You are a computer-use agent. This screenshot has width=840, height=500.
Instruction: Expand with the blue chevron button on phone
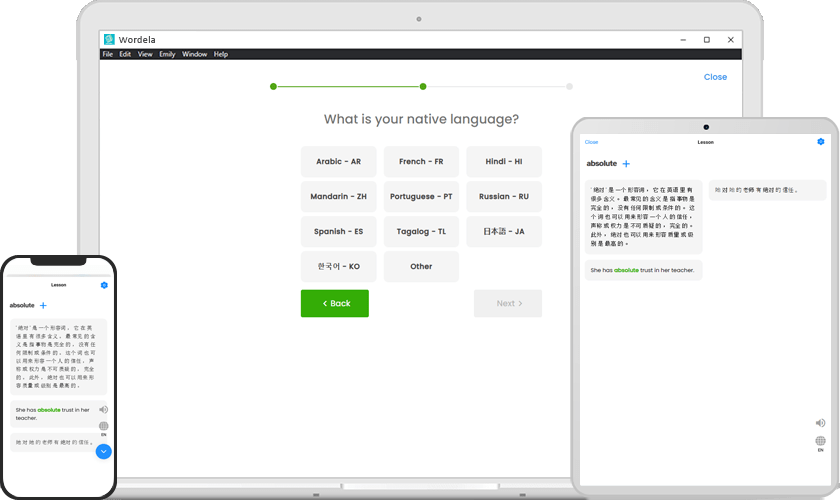pyautogui.click(x=103, y=452)
